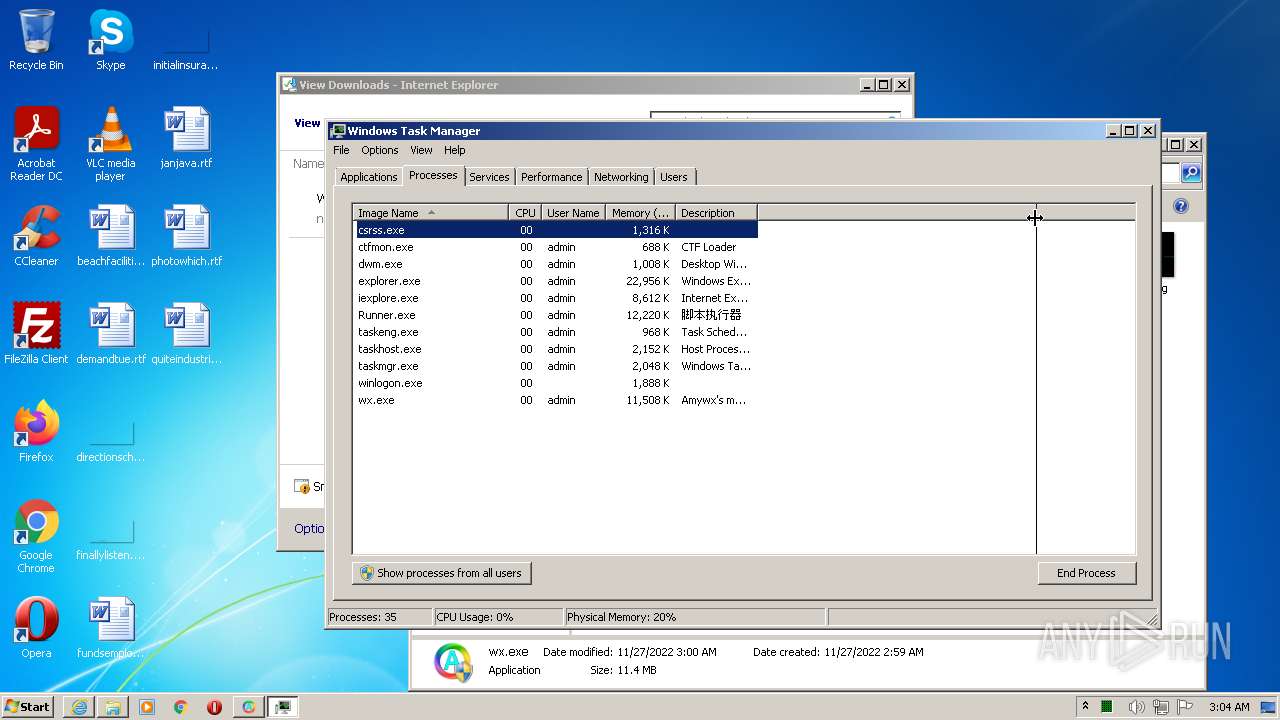
Task: Select quiteindustri... rtf file icon
Action: click(186, 333)
